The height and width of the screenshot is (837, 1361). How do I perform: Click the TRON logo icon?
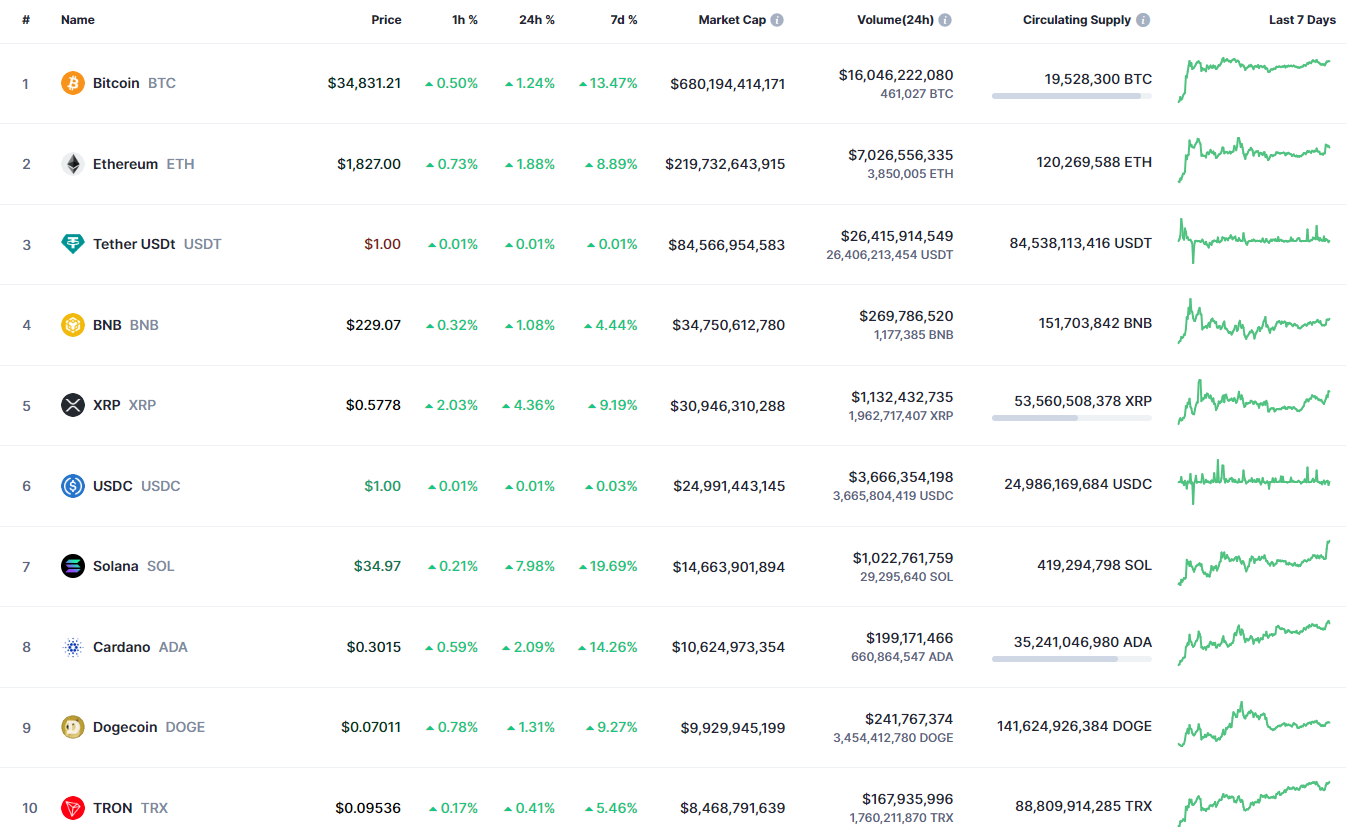(72, 808)
